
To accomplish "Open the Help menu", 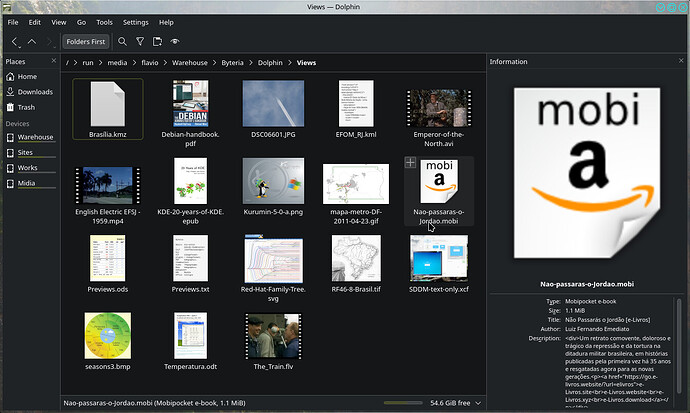I will [166, 22].
